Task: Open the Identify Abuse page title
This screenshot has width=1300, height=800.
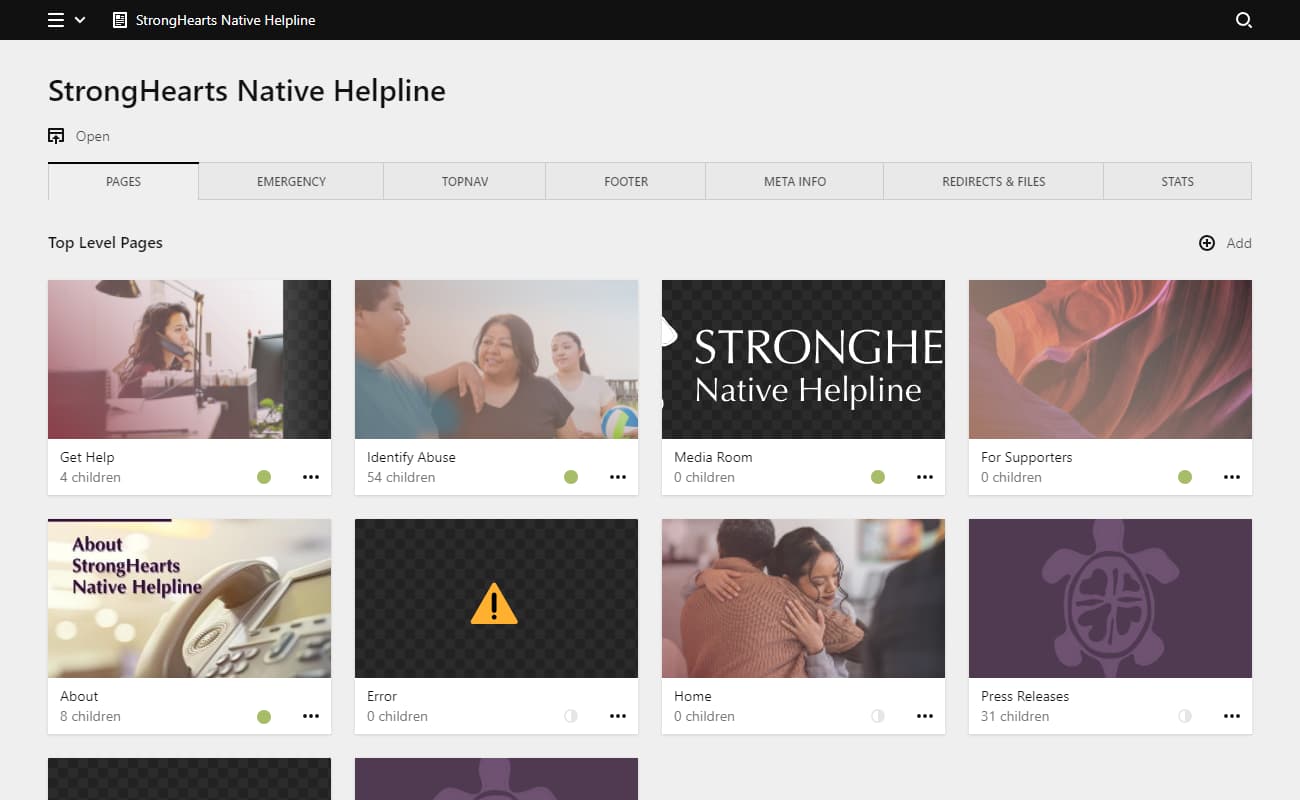Action: pyautogui.click(x=411, y=457)
